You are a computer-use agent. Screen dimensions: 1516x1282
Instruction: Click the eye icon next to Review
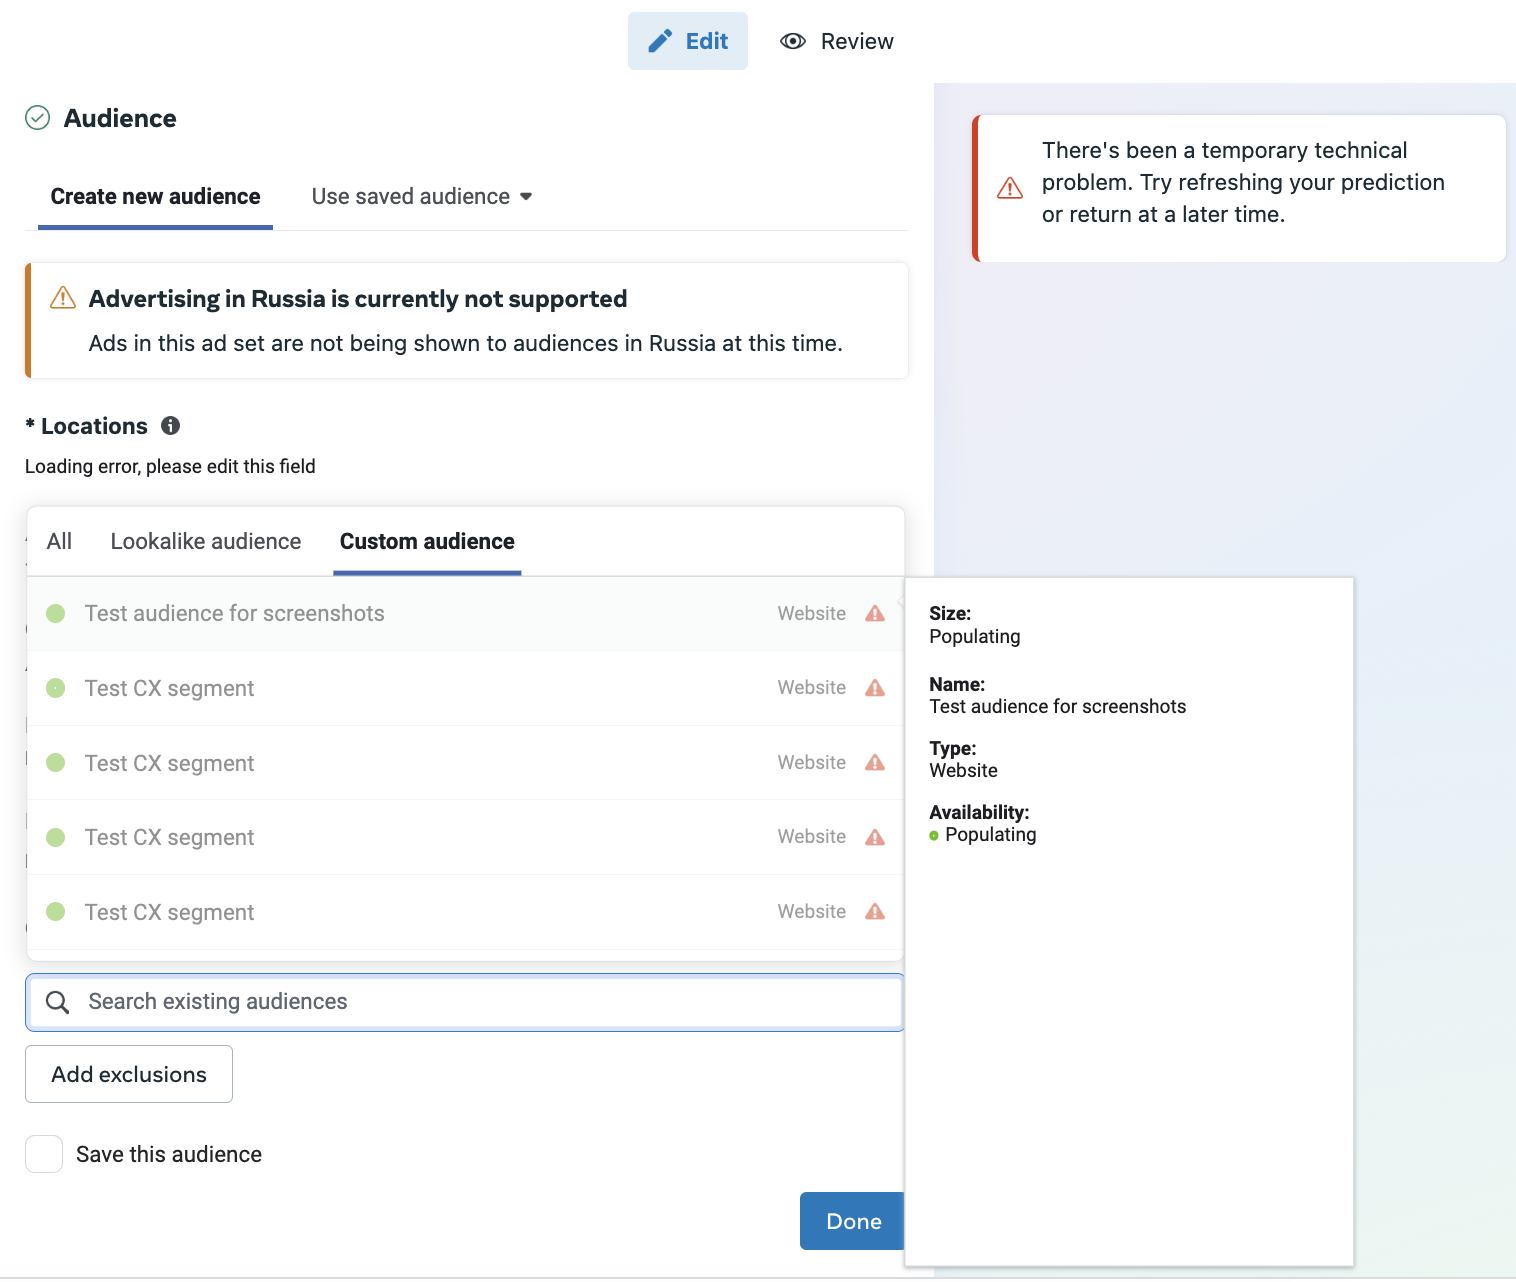(x=793, y=41)
